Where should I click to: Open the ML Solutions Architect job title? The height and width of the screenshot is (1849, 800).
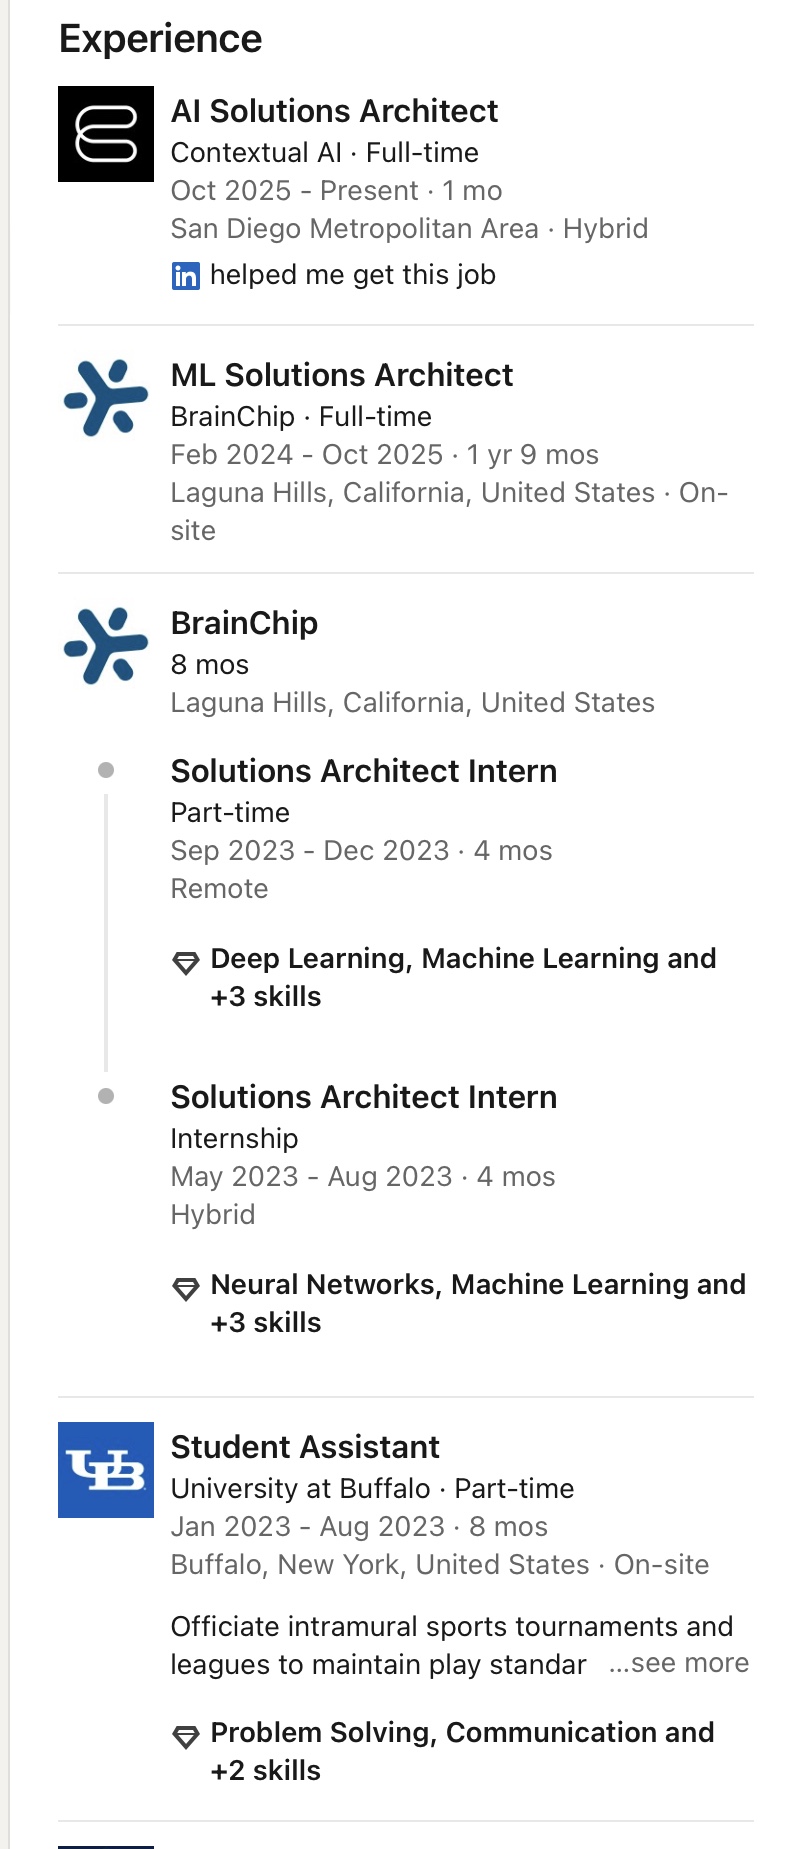[x=341, y=375]
